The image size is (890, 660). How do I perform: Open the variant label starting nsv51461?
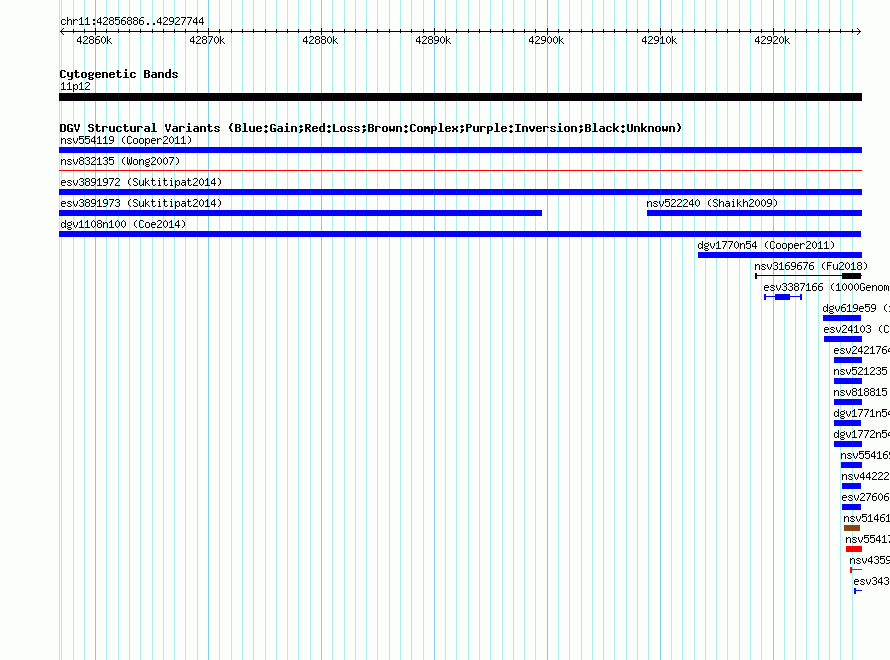tap(866, 518)
